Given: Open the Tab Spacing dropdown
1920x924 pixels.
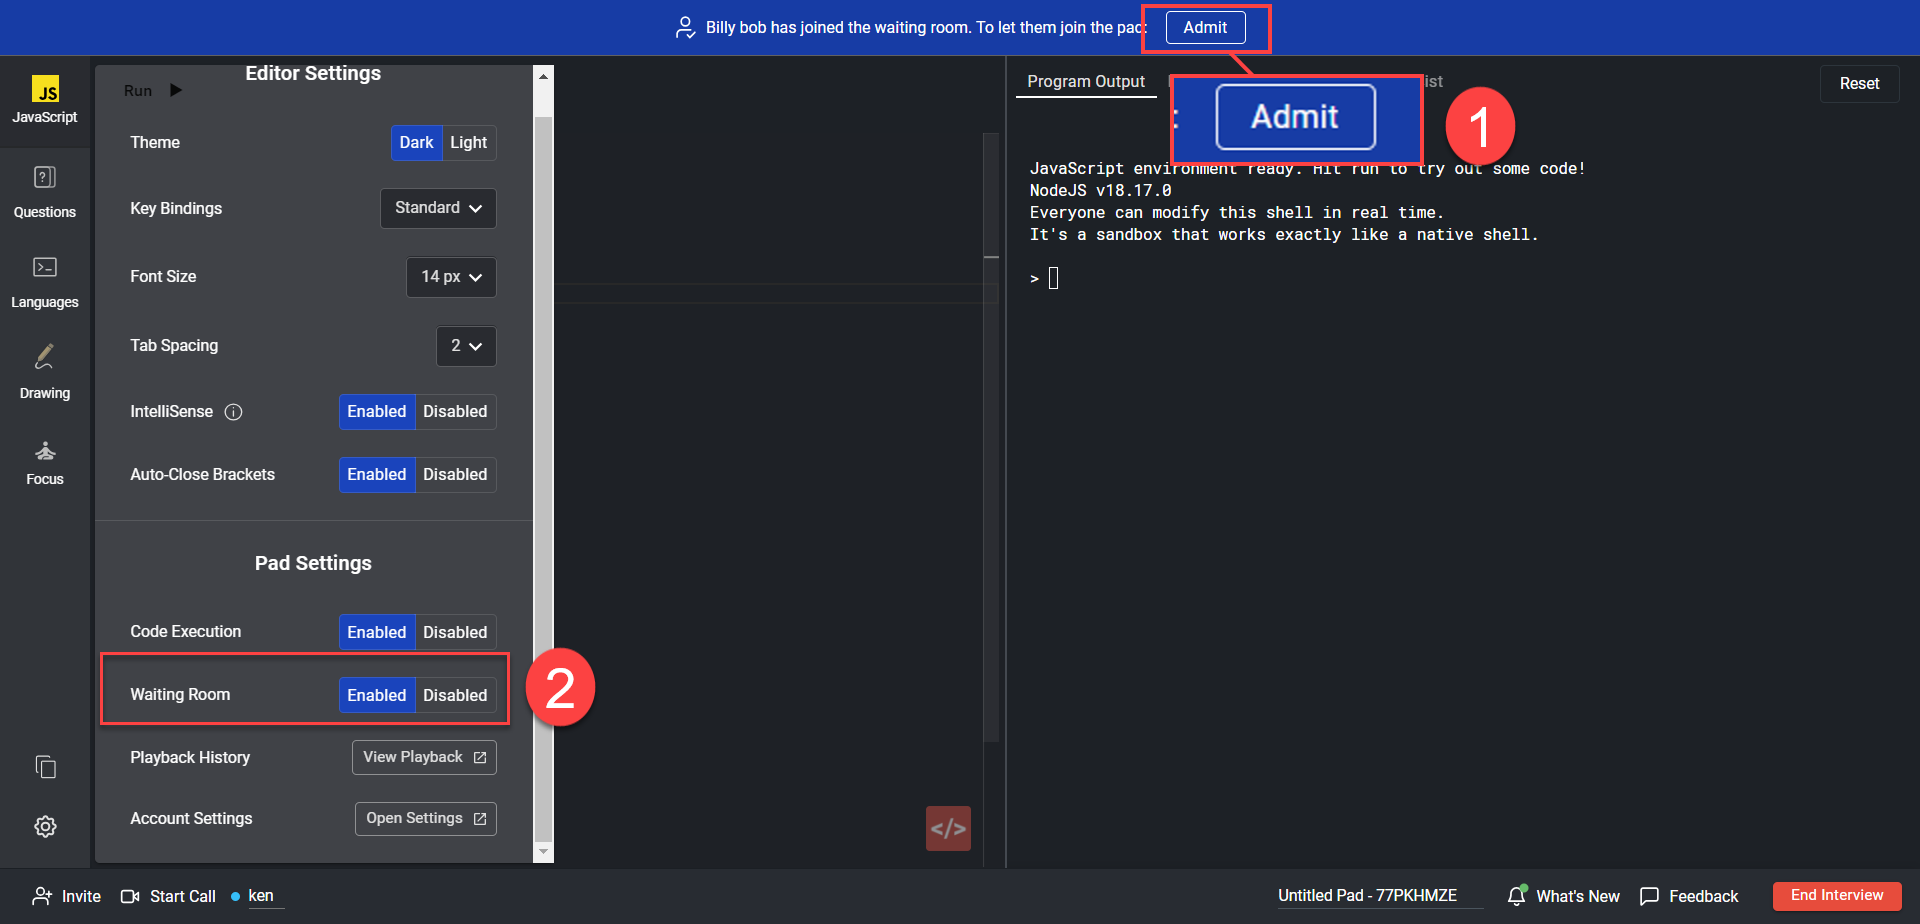Looking at the screenshot, I should [x=466, y=346].
